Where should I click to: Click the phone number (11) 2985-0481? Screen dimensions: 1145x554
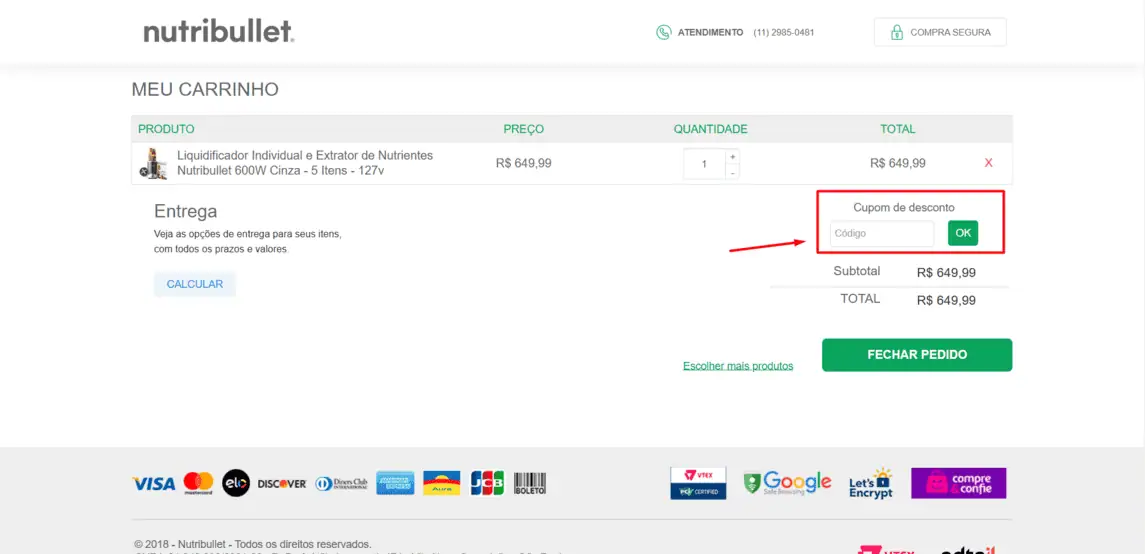click(784, 32)
